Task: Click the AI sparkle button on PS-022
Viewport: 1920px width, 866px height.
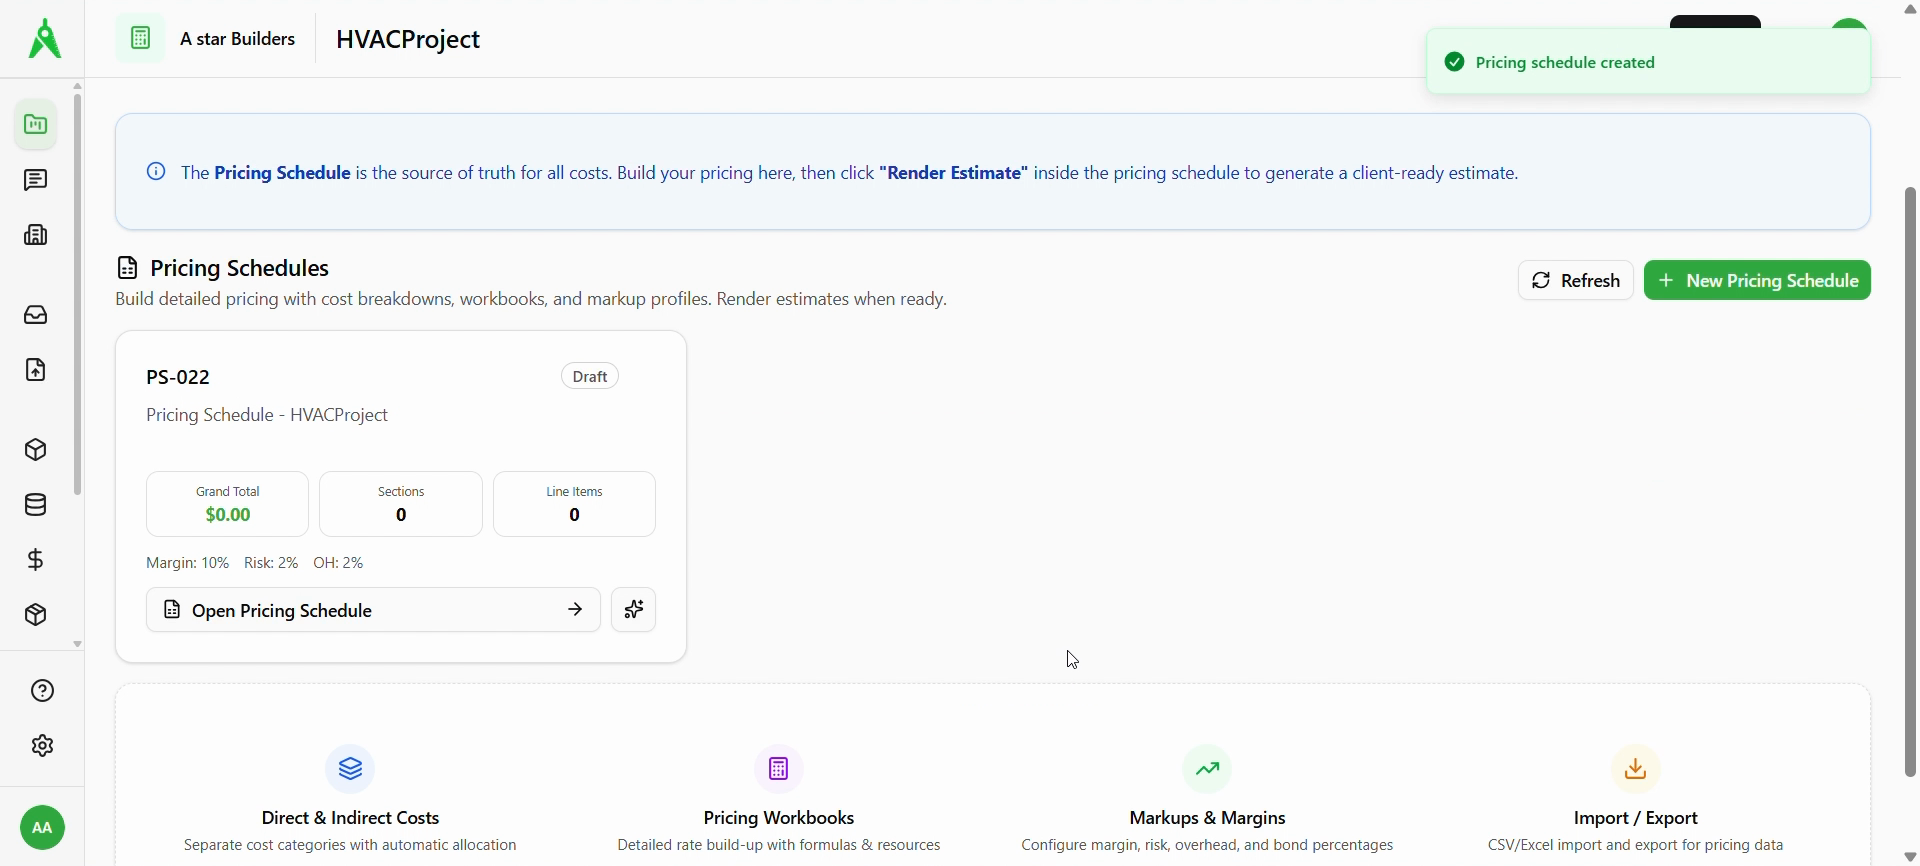Action: [634, 610]
